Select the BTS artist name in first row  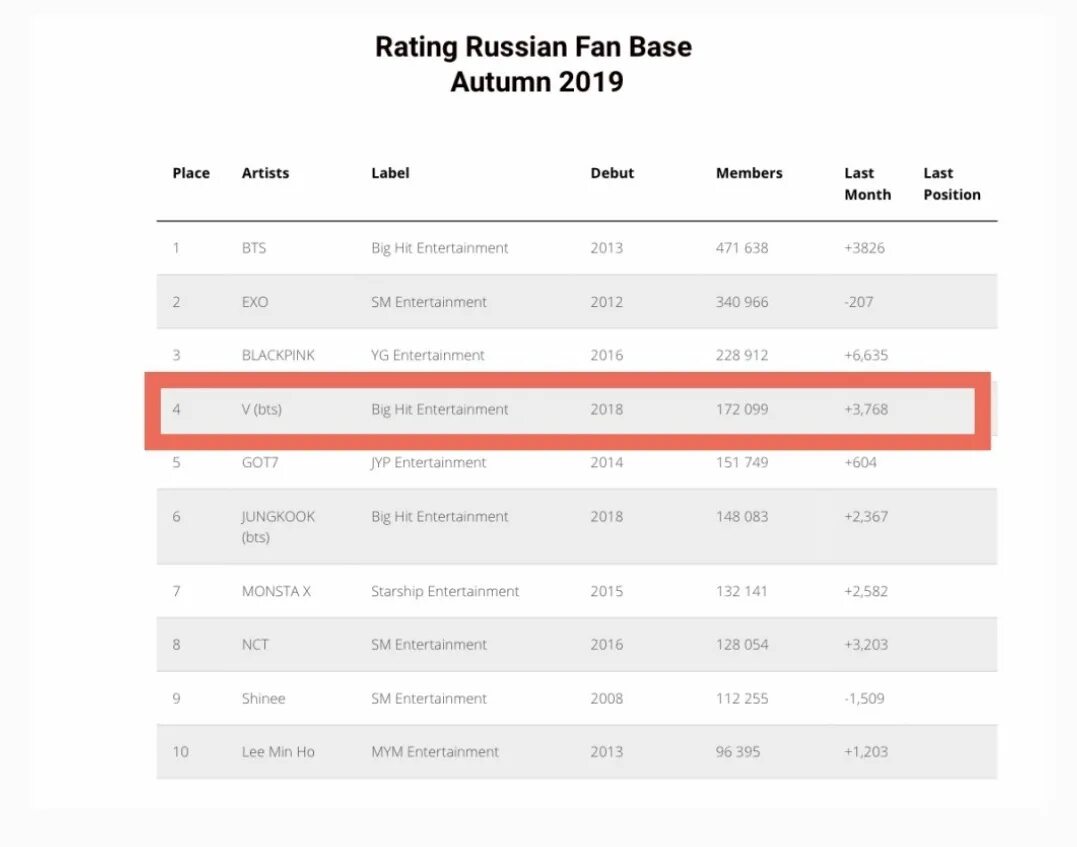[254, 248]
